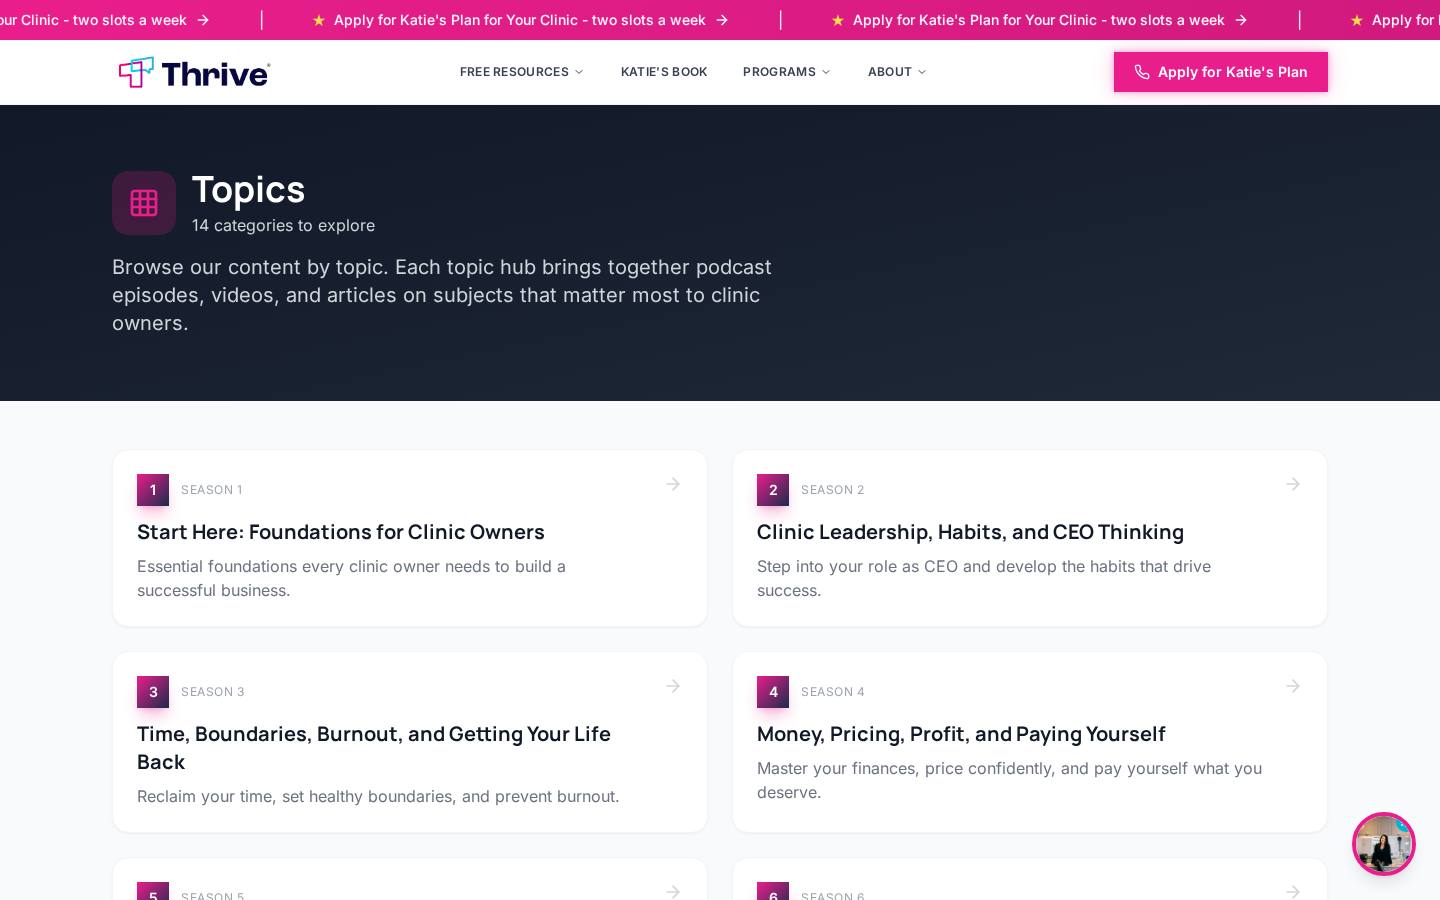Click the arrow on Season 2 card
This screenshot has height=900, width=1440.
point(1293,484)
